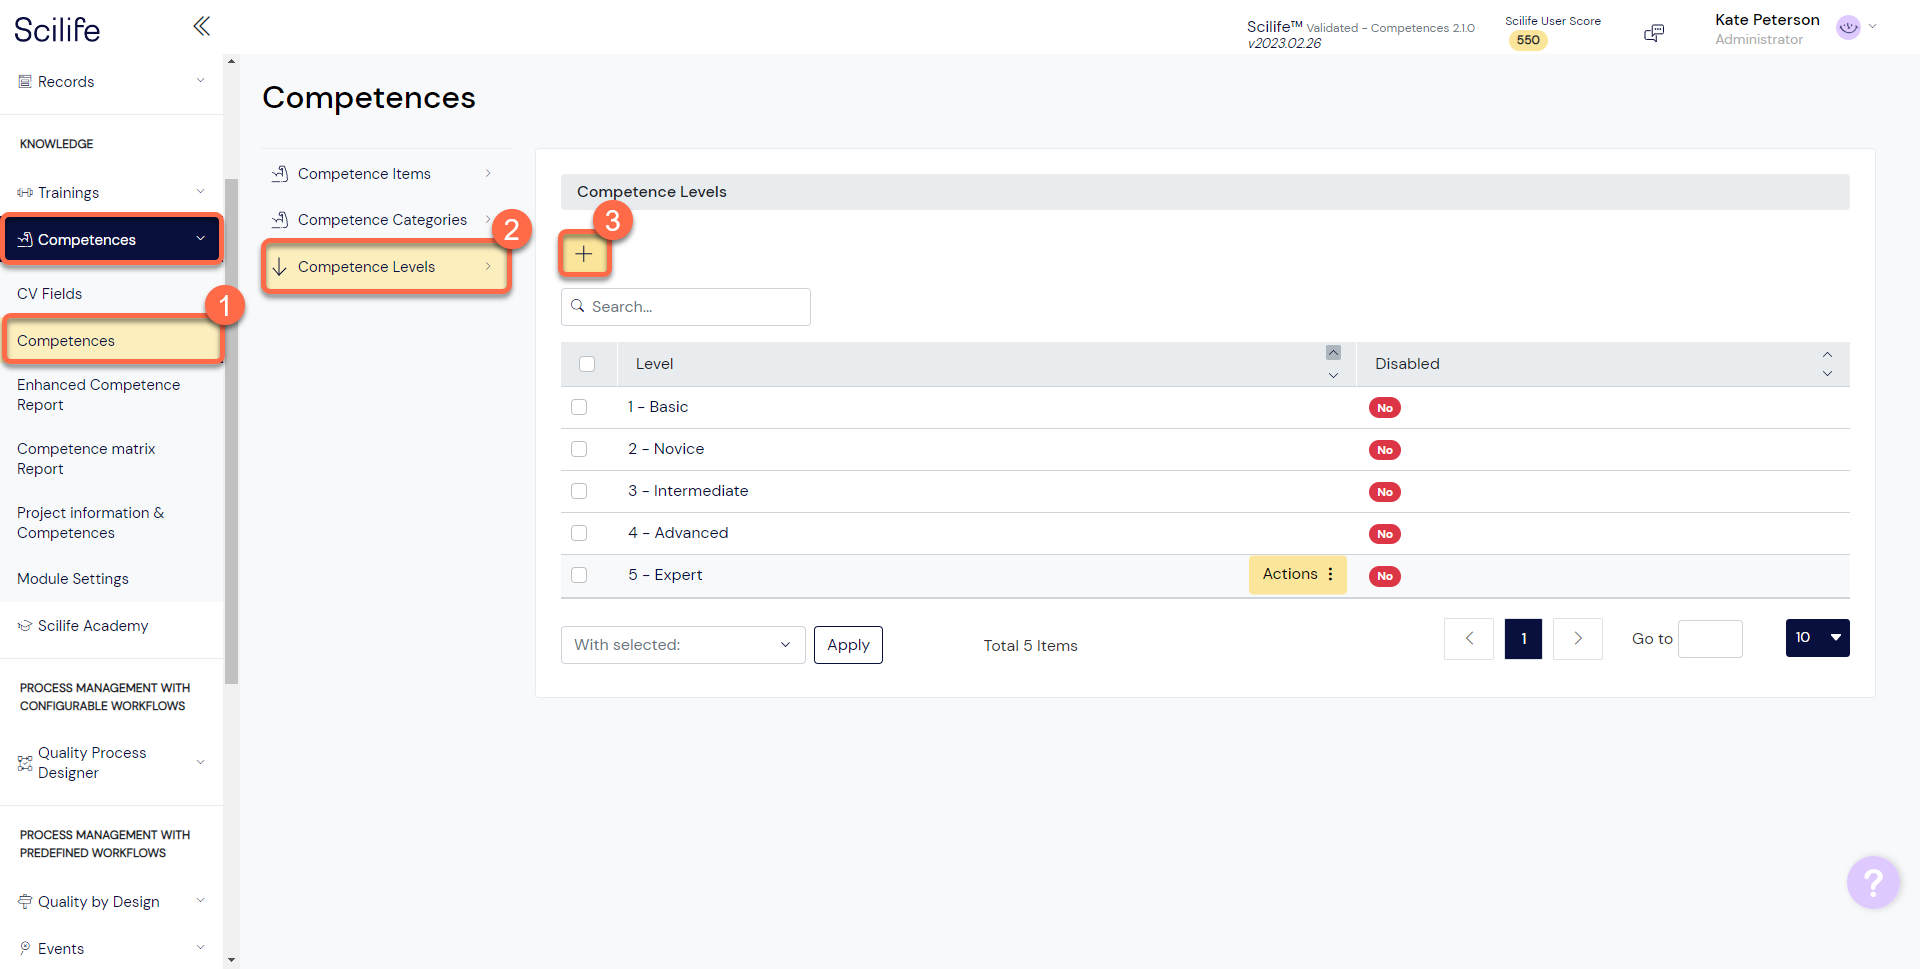This screenshot has height=969, width=1920.
Task: Open the chat messages icon in header
Action: [x=1654, y=33]
